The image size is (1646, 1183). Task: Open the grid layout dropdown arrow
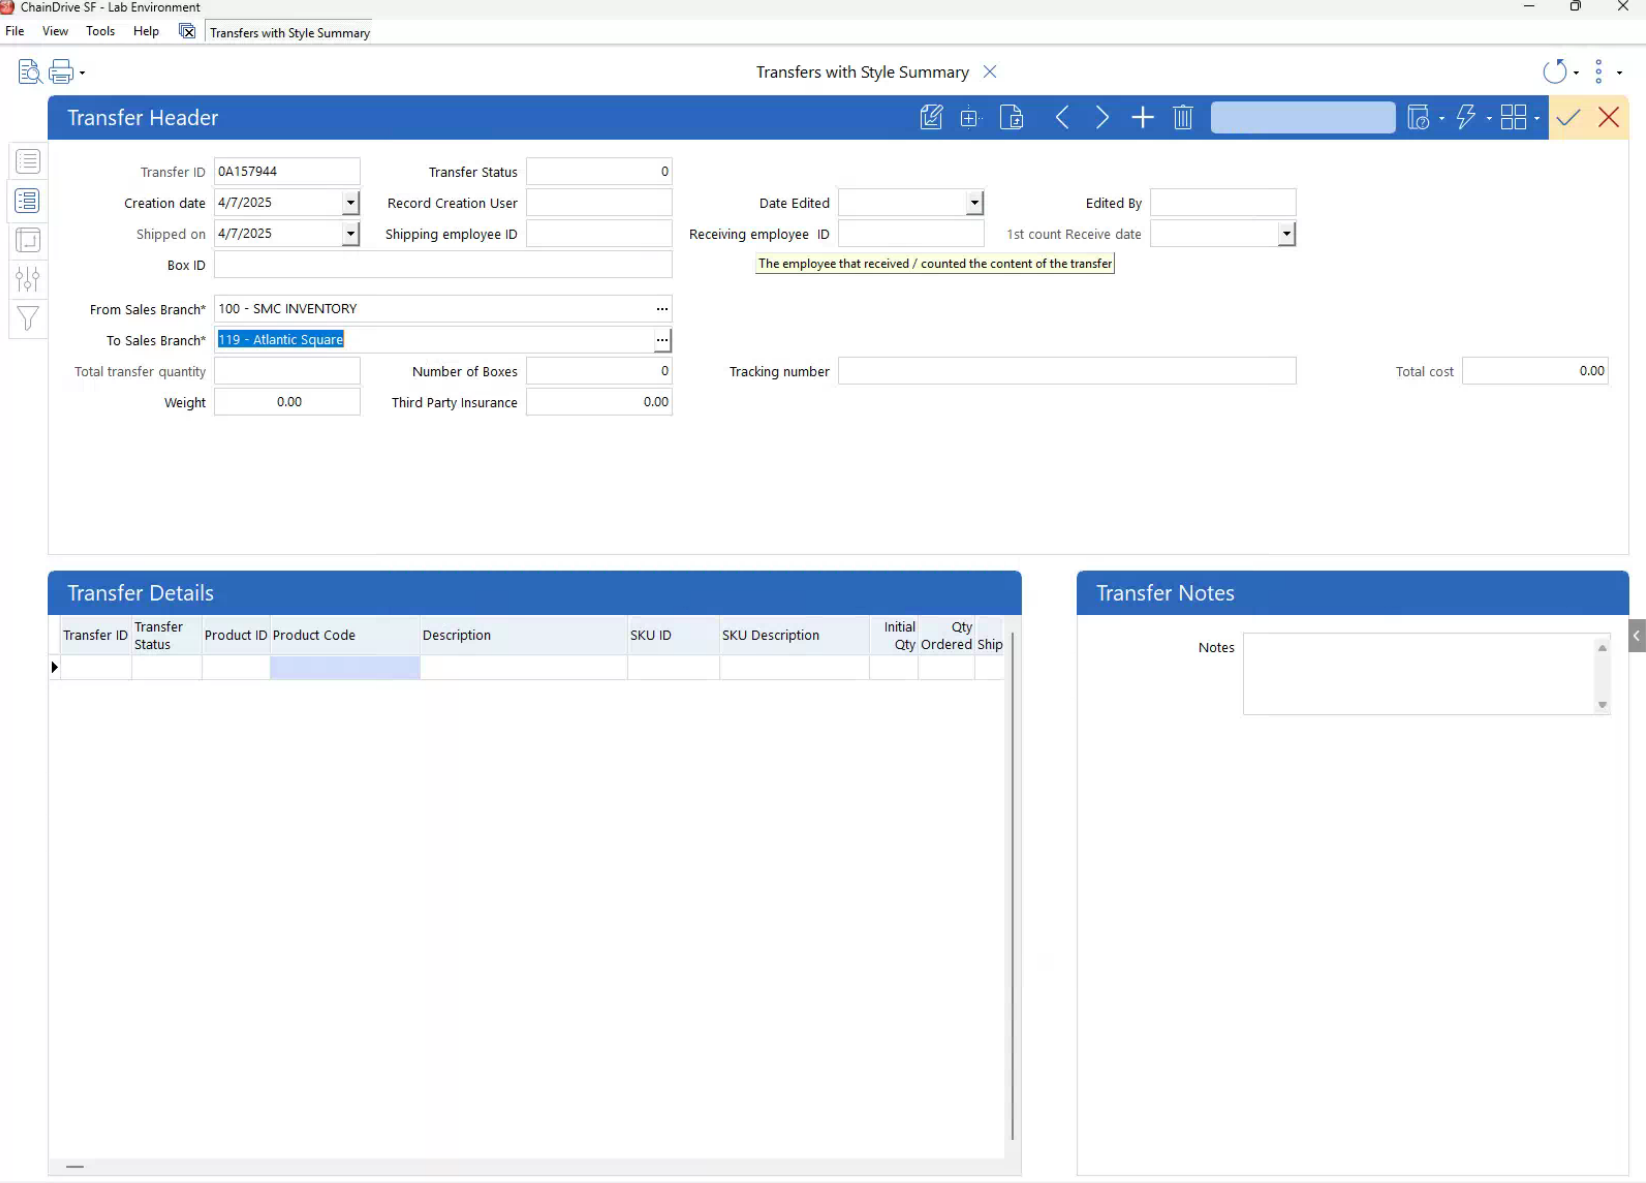click(1537, 119)
